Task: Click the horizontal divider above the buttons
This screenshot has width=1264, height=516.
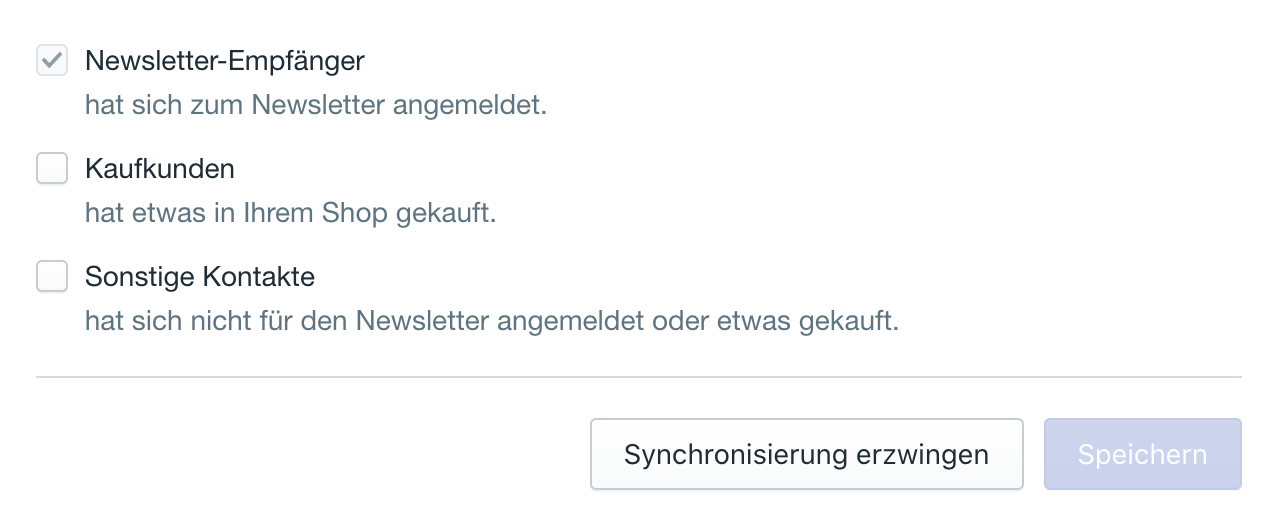Action: click(x=638, y=377)
